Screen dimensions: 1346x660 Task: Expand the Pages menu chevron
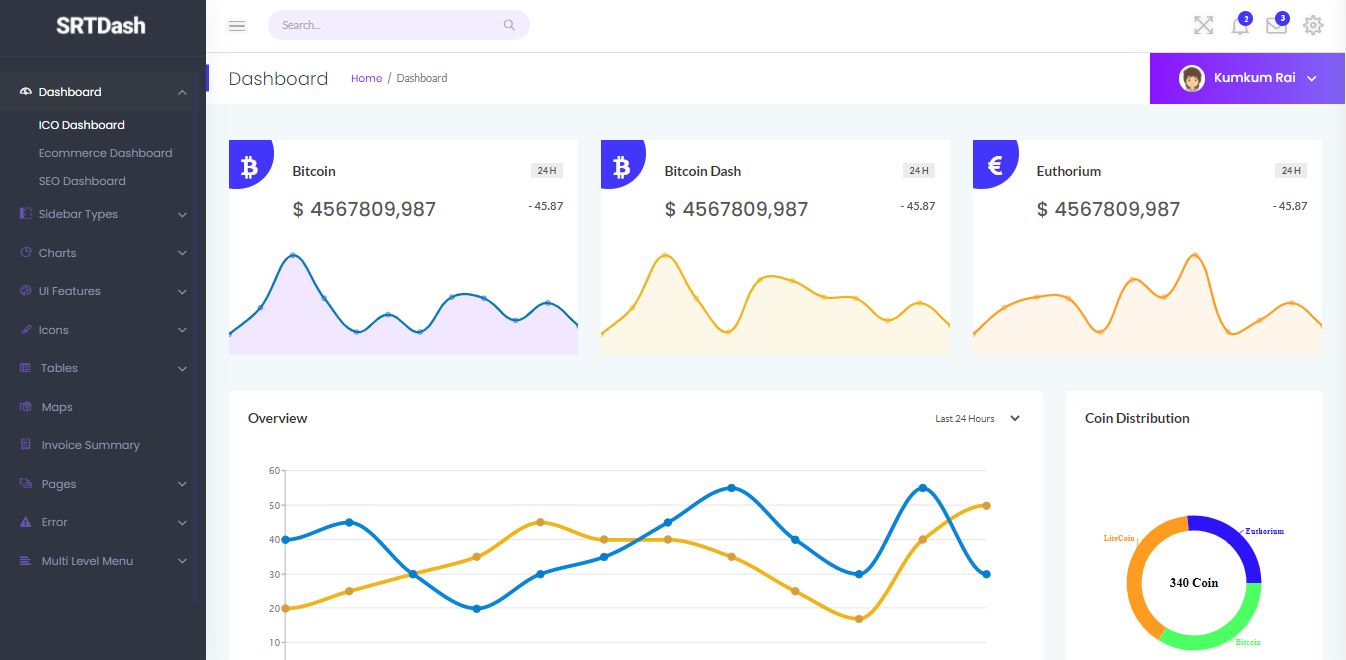coord(182,484)
